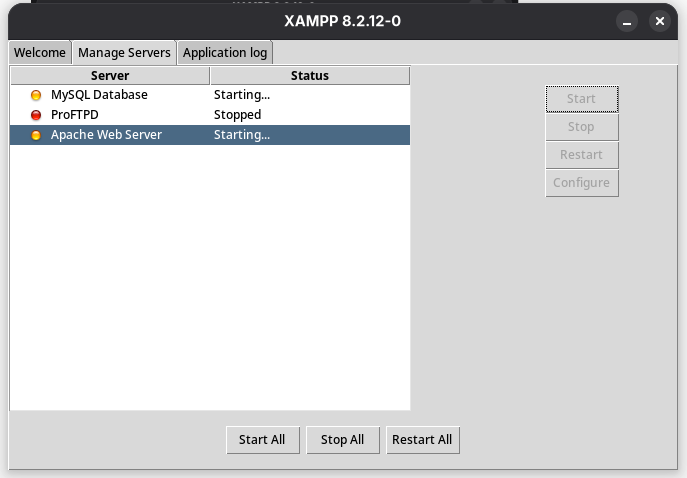Close the XAMPP window

coord(660,21)
